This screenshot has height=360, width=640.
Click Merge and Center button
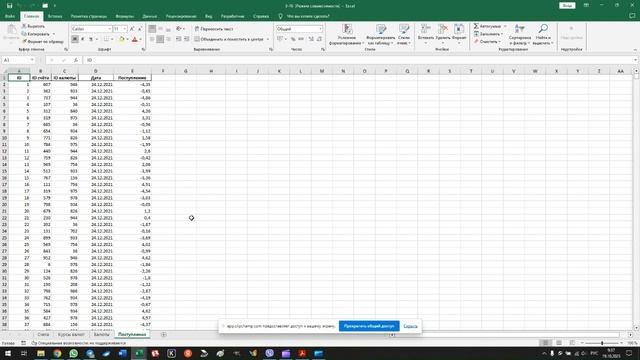coord(229,39)
